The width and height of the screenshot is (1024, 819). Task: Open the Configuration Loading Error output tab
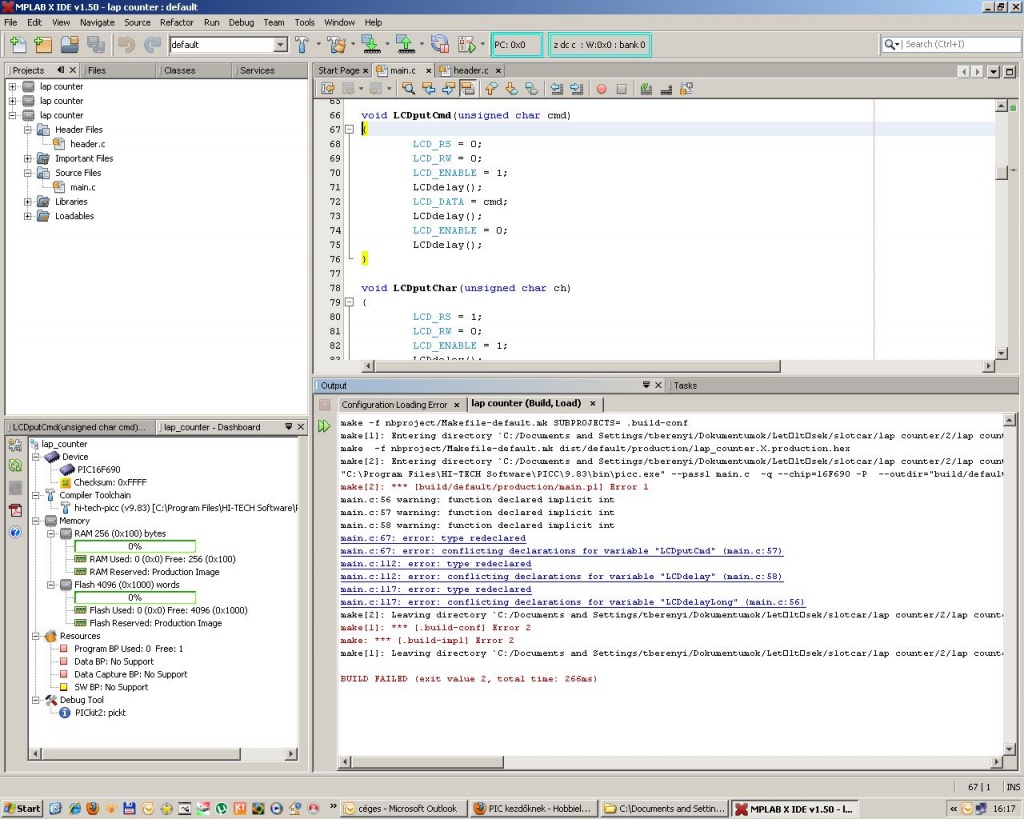[394, 404]
